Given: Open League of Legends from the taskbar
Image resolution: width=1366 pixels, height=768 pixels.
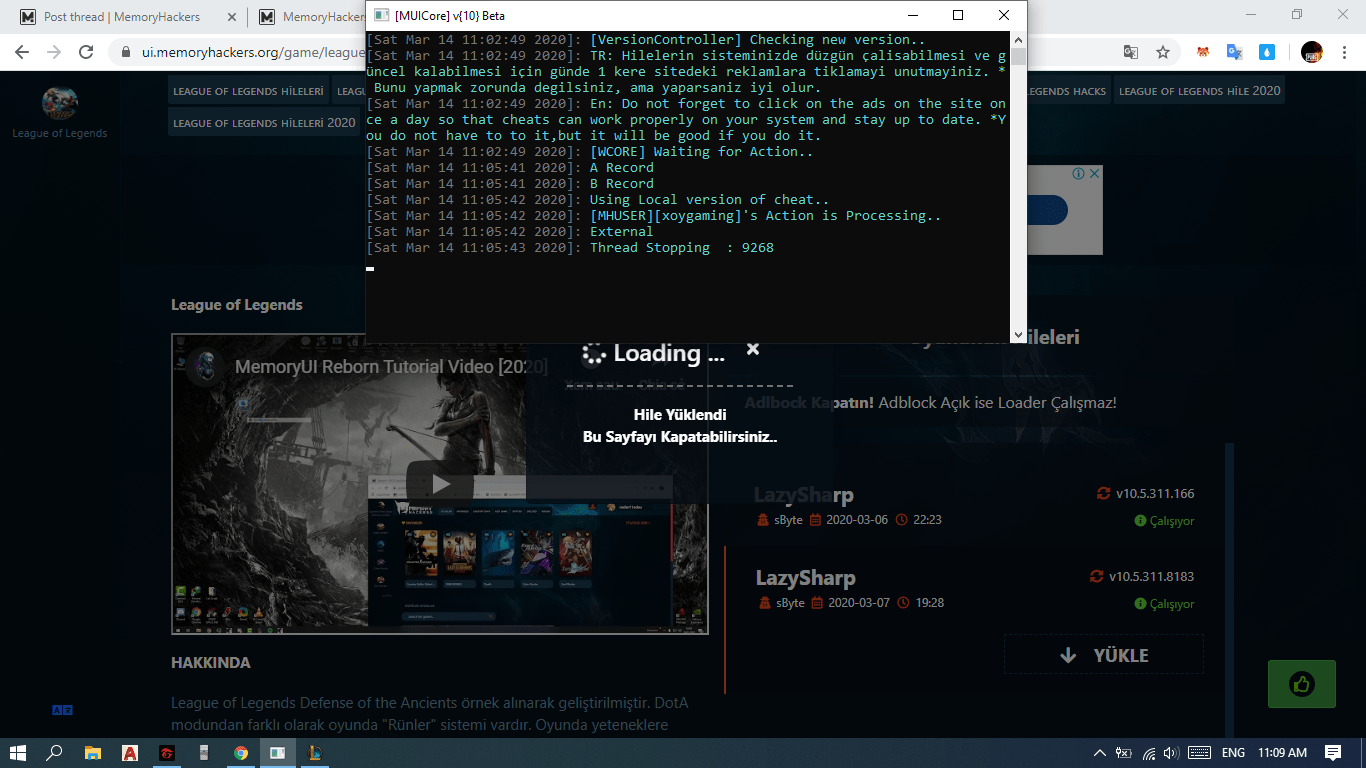Looking at the screenshot, I should (315, 753).
